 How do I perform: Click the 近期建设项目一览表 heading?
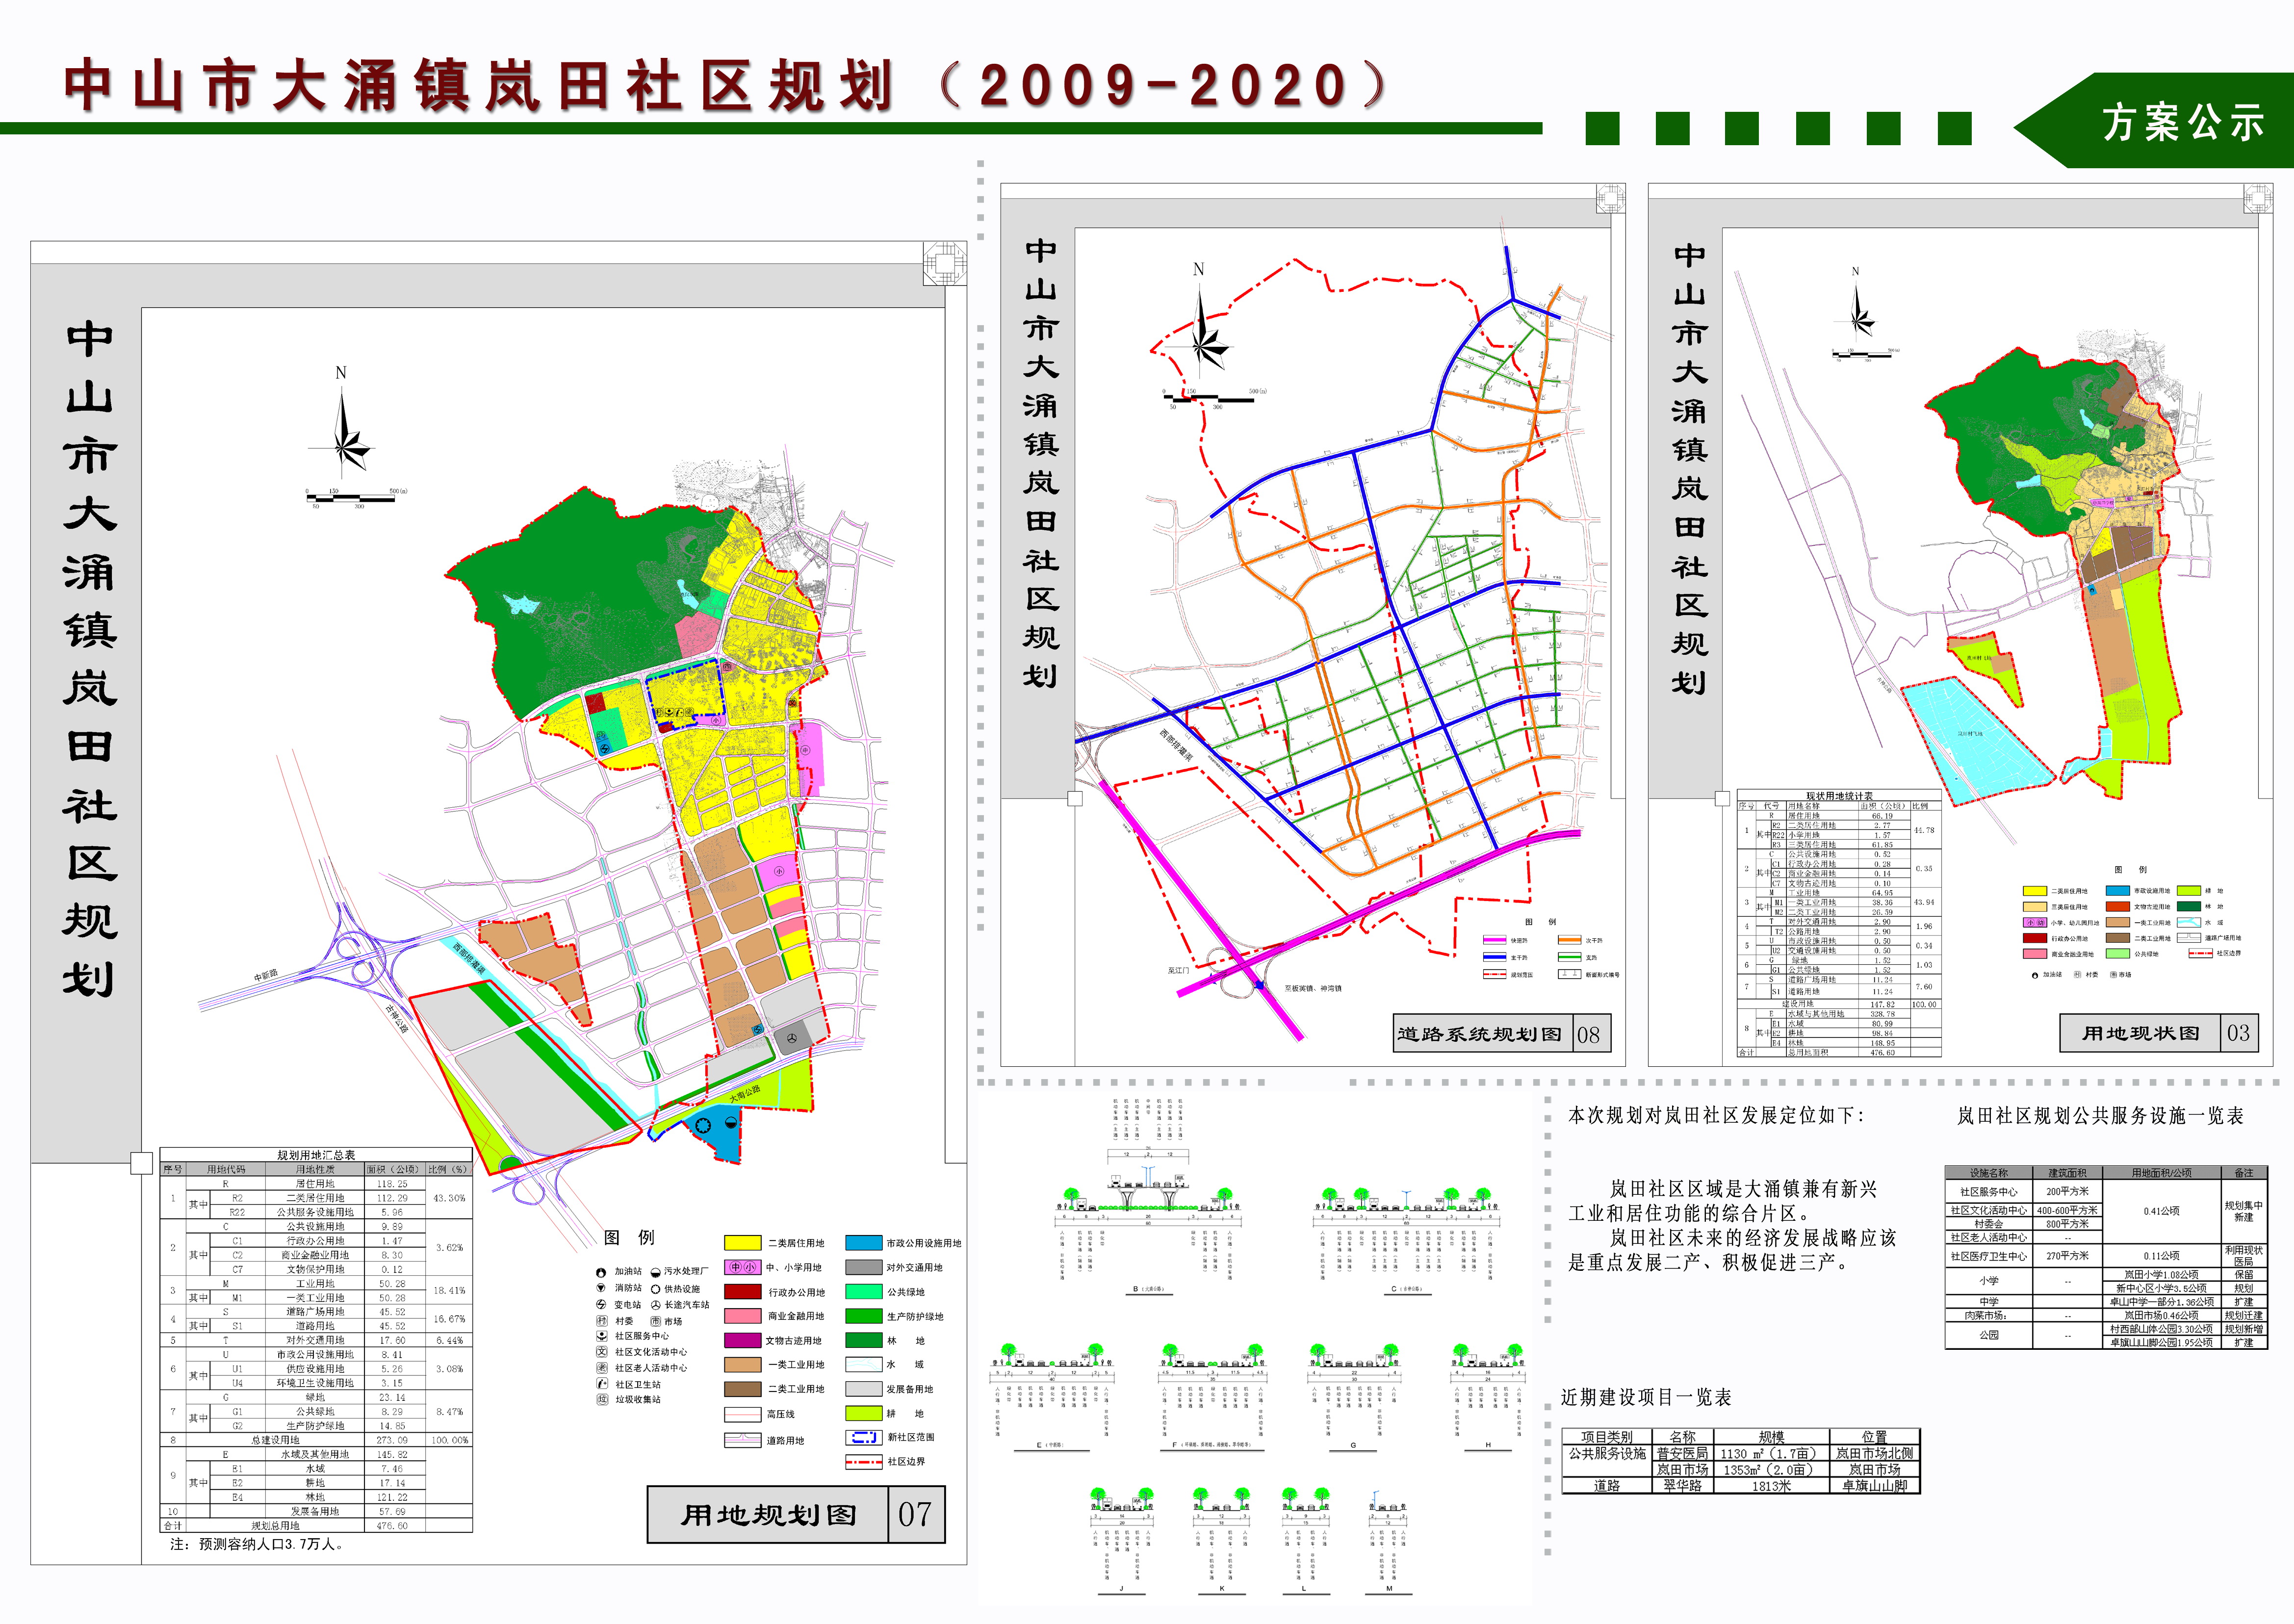pyautogui.click(x=1645, y=1397)
